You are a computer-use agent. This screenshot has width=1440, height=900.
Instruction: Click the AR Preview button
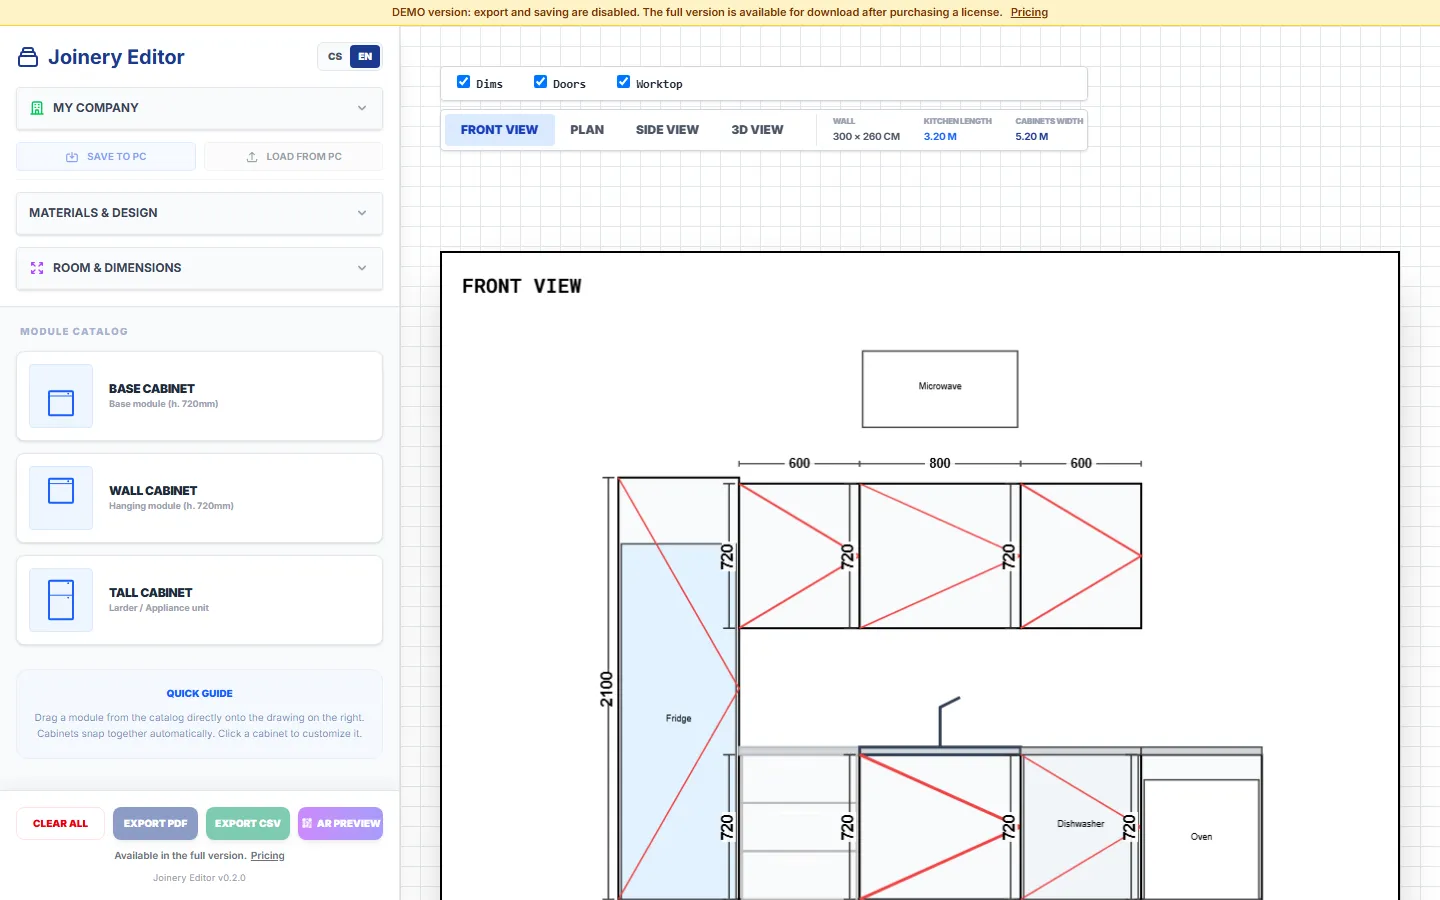(x=340, y=824)
